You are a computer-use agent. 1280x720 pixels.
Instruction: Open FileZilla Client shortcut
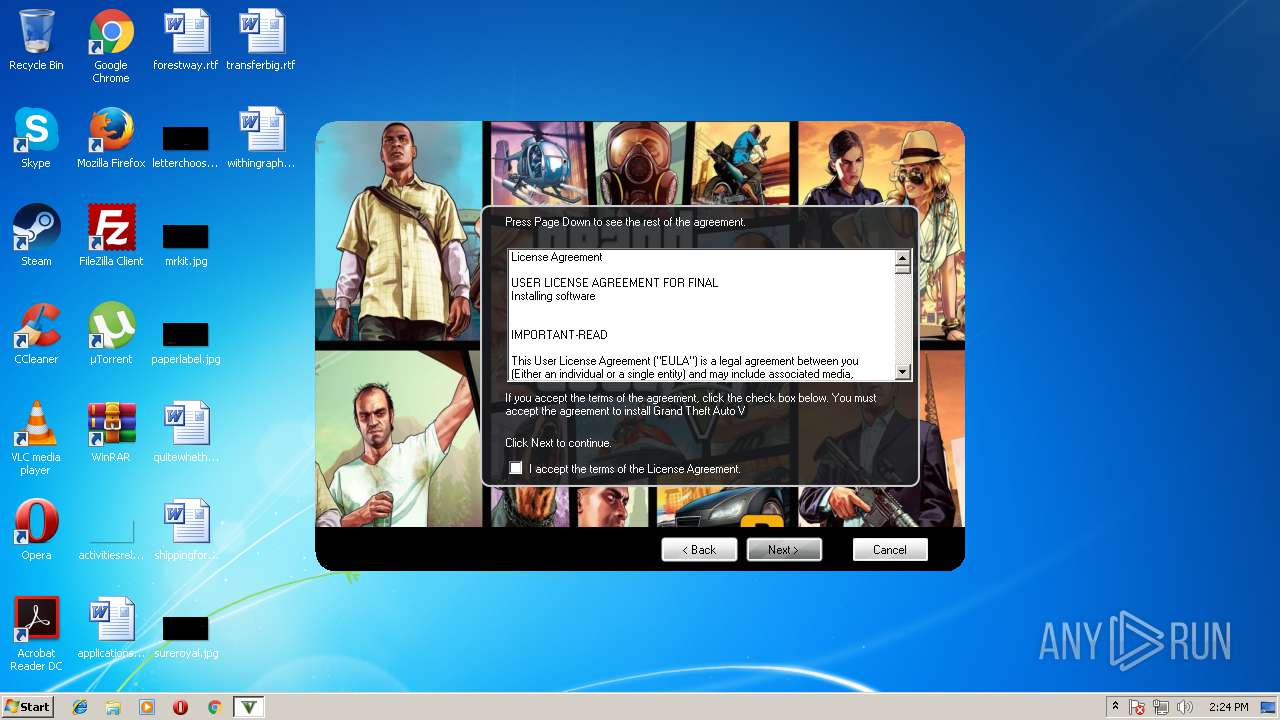coord(111,236)
